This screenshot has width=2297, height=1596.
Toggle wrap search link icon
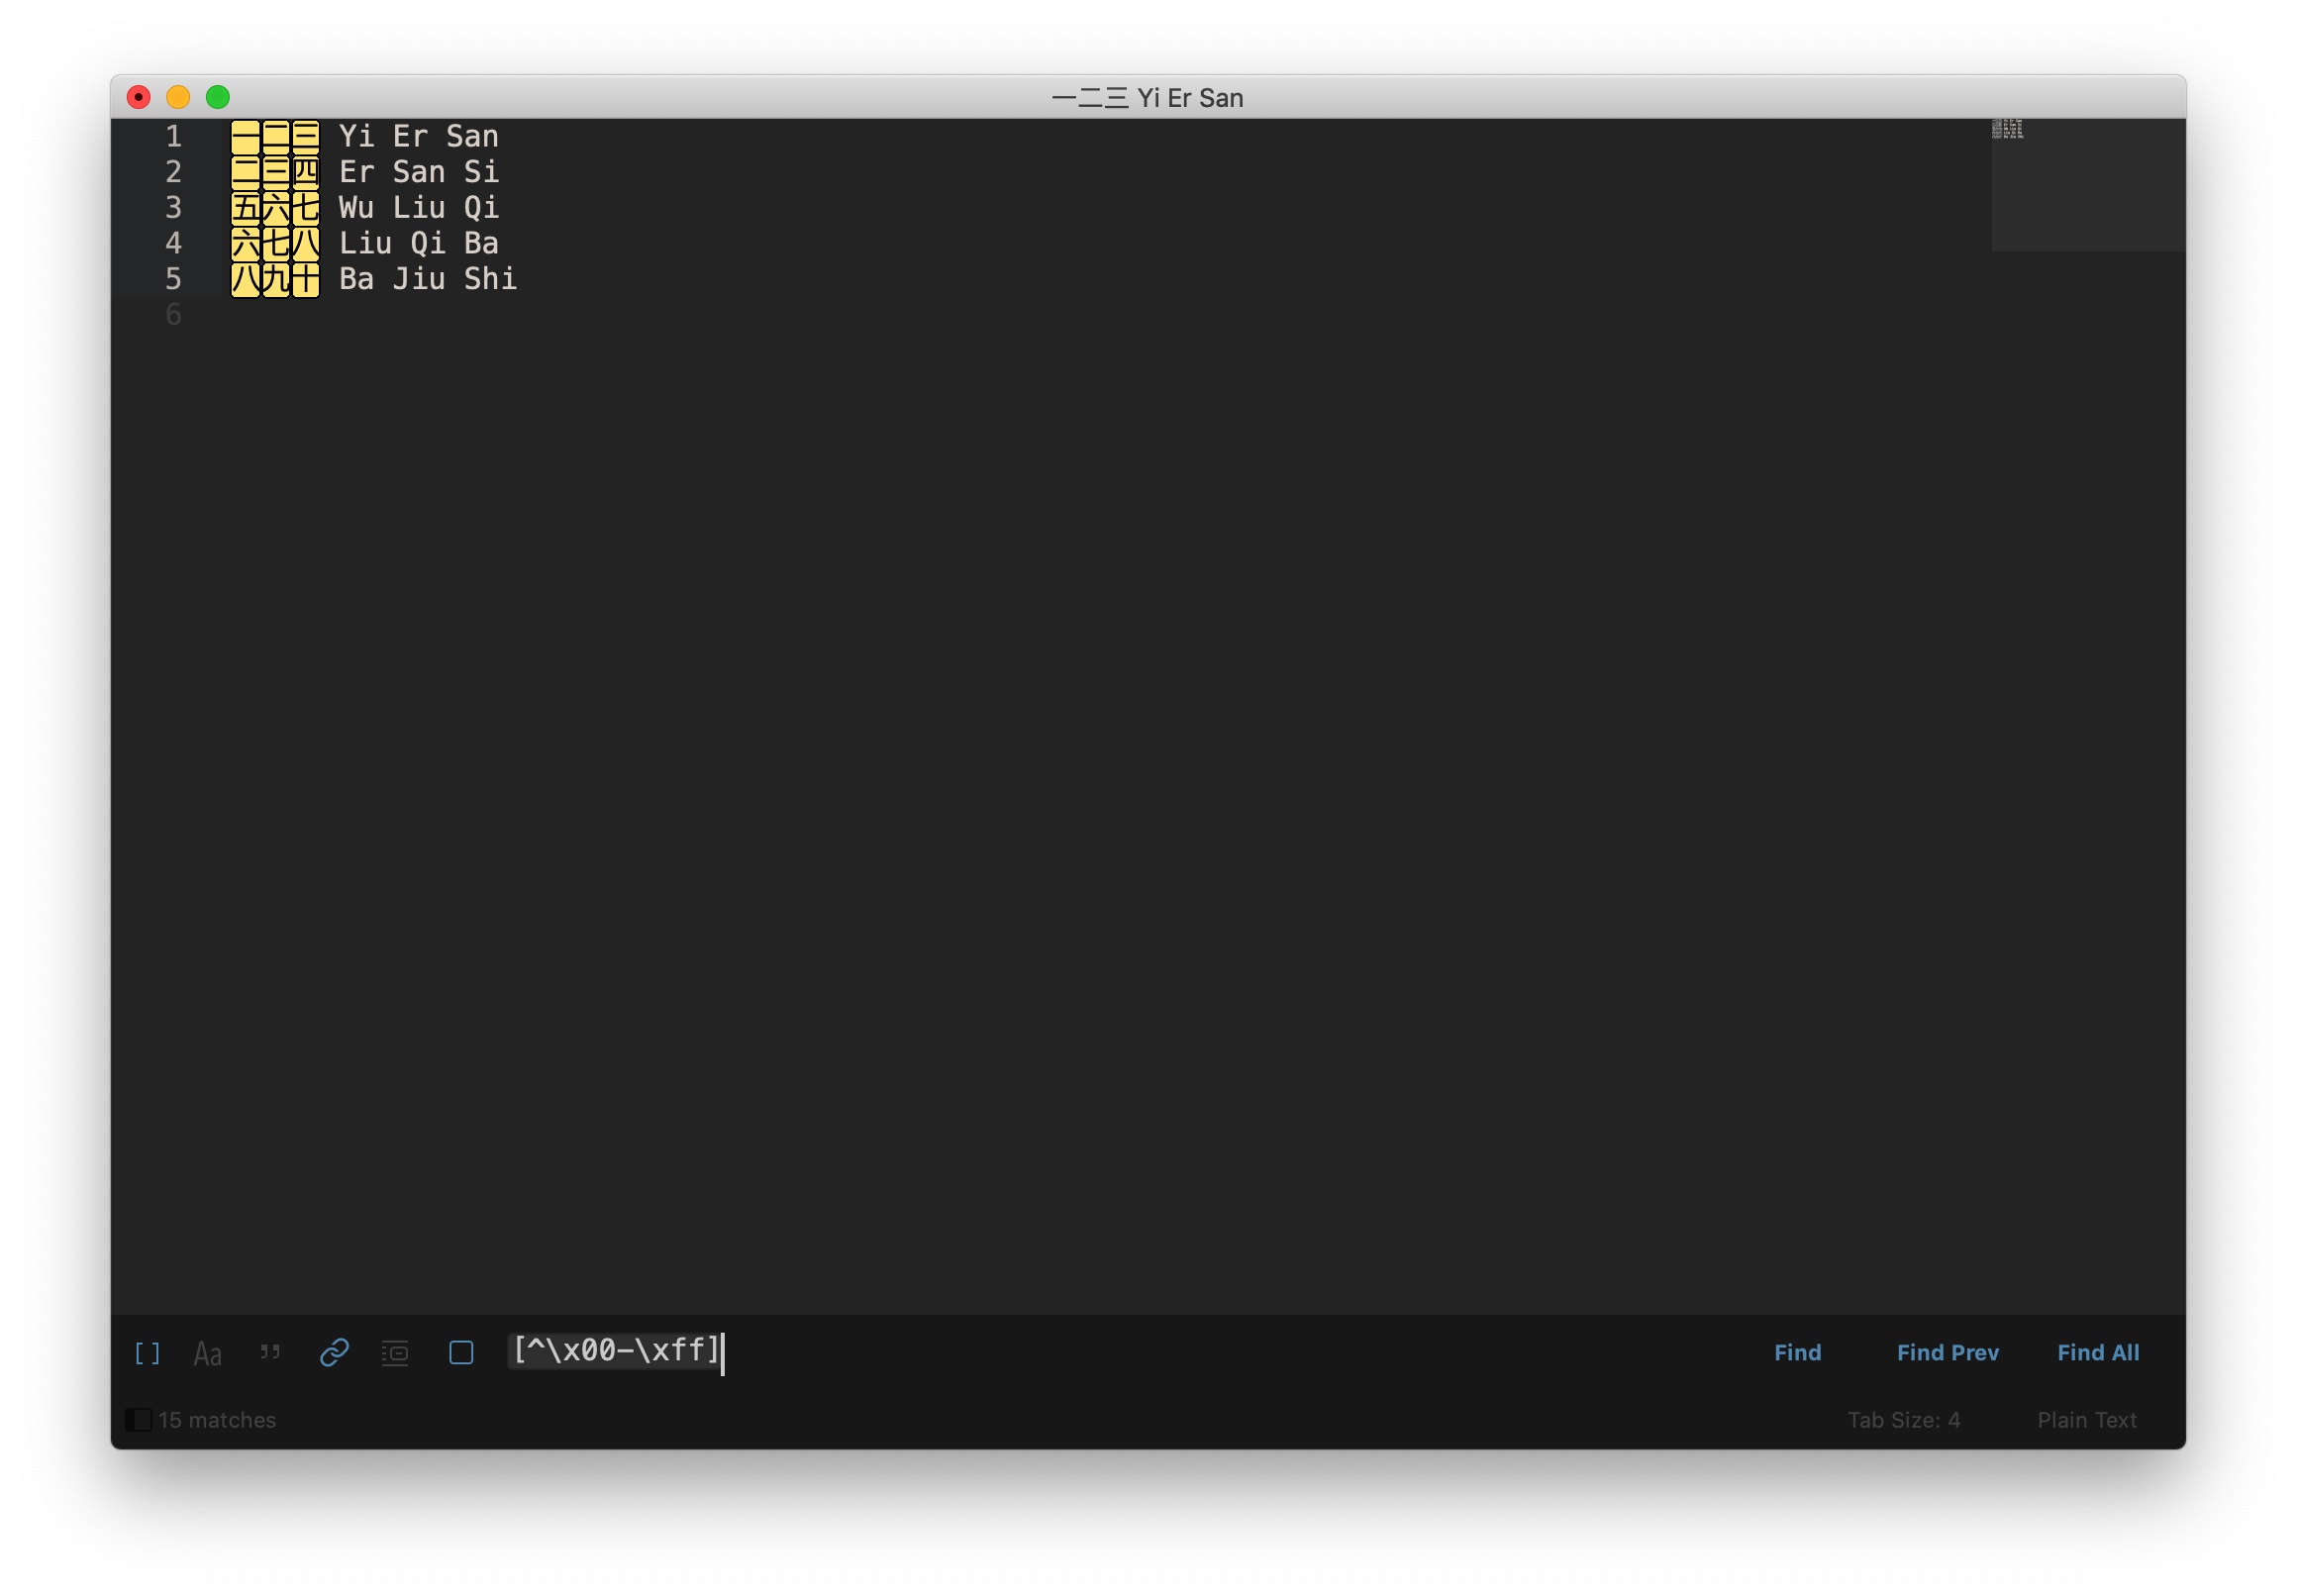[333, 1352]
